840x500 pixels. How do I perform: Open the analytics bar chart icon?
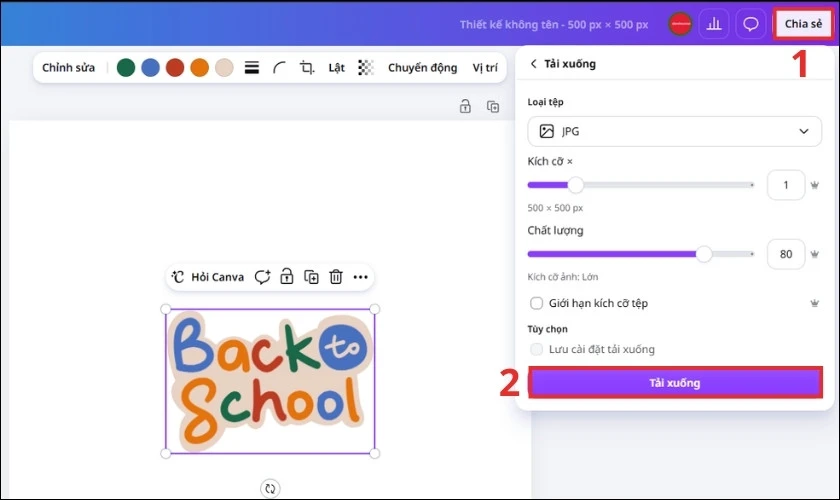point(714,24)
